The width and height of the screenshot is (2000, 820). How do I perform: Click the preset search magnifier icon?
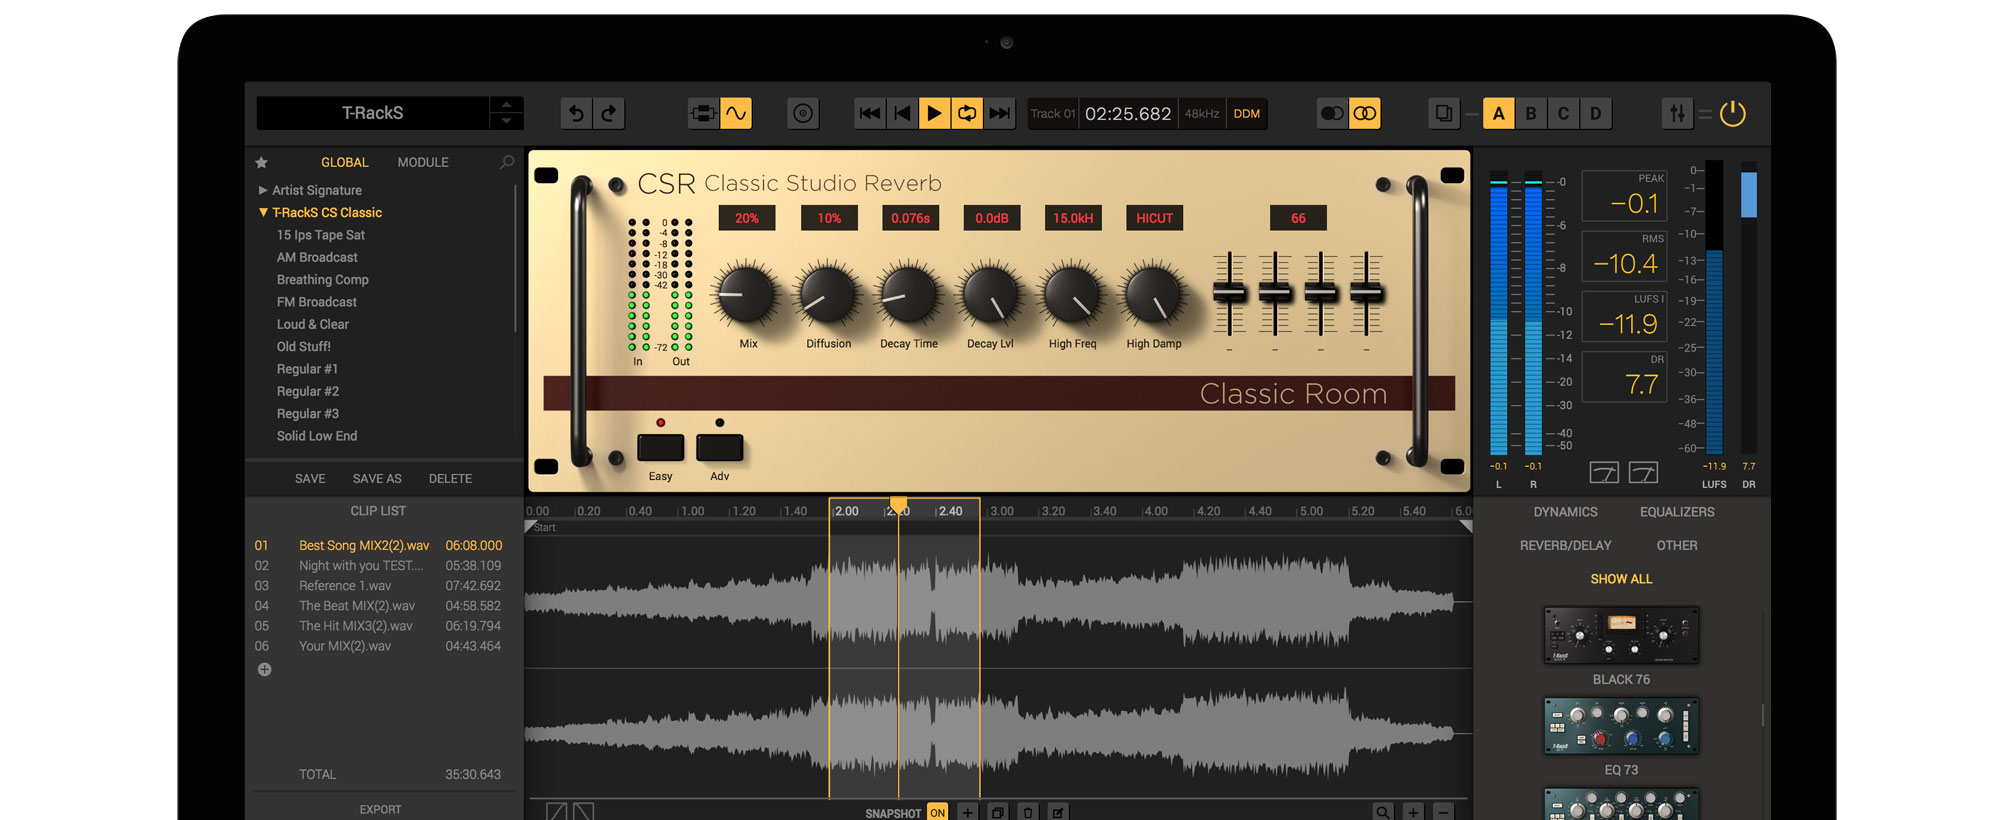pyautogui.click(x=507, y=162)
